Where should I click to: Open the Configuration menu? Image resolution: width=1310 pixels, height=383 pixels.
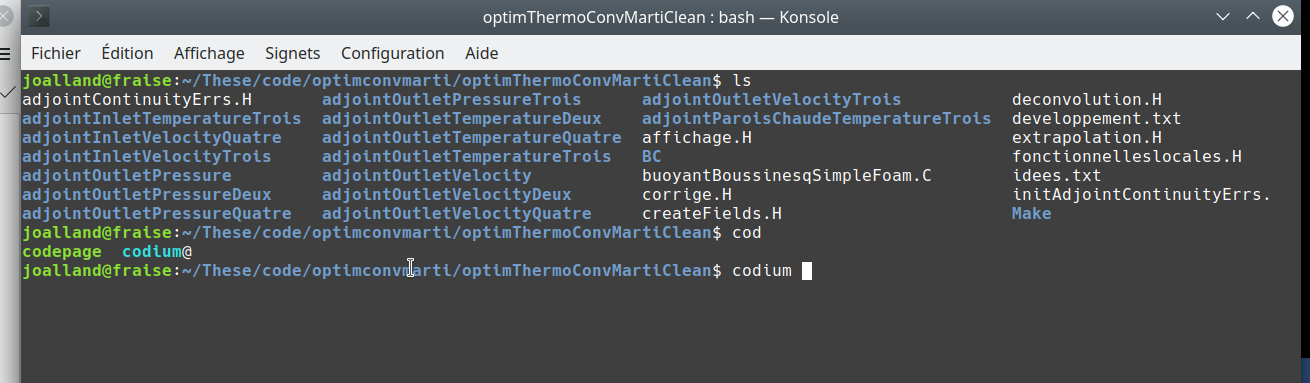coord(392,53)
